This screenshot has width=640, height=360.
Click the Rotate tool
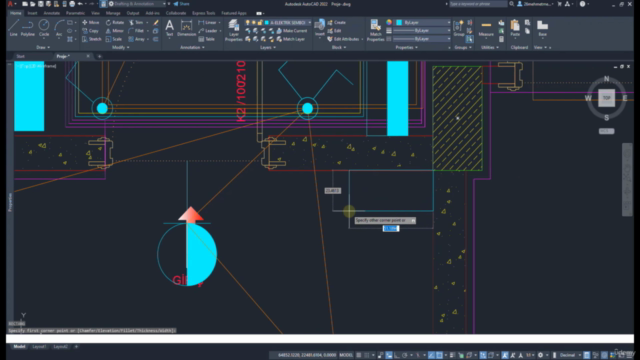click(x=115, y=22)
